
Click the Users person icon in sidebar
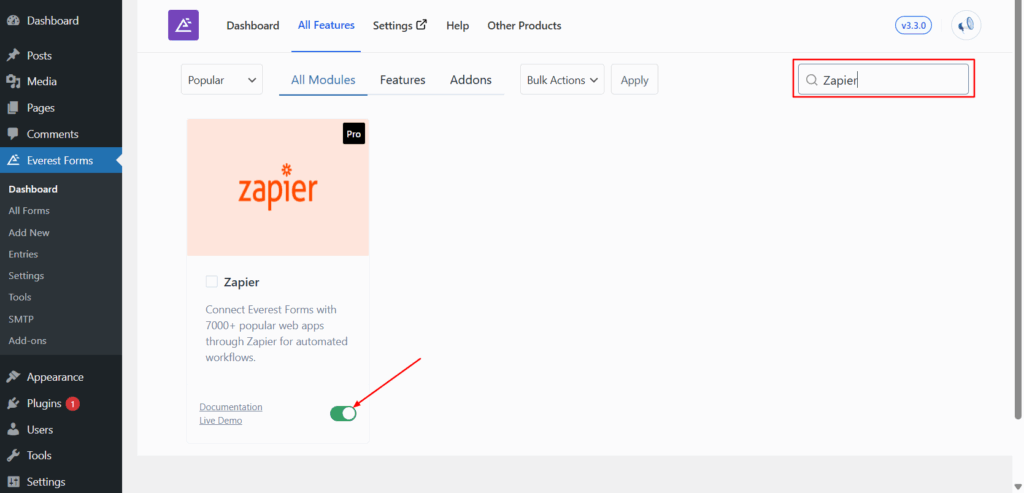pyautogui.click(x=13, y=430)
